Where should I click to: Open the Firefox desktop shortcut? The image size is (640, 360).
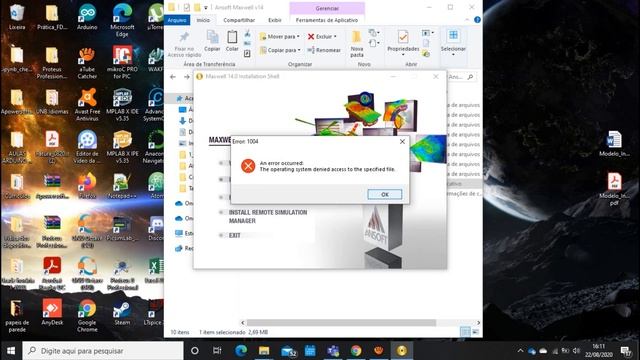coord(87,186)
